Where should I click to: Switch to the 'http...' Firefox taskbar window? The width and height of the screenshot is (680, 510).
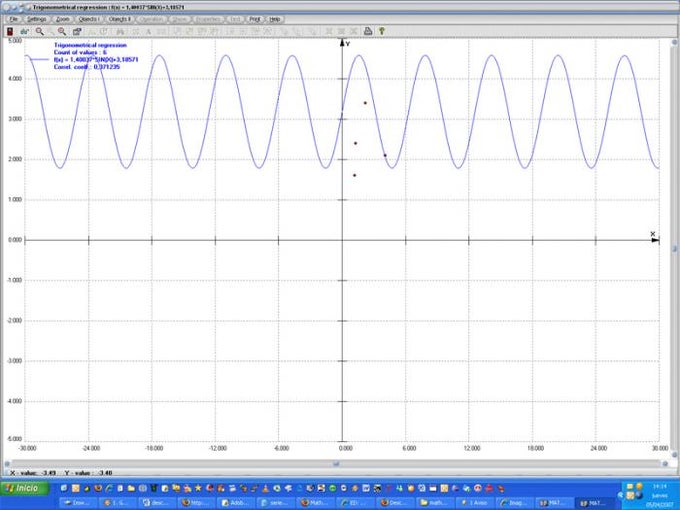pos(196,503)
